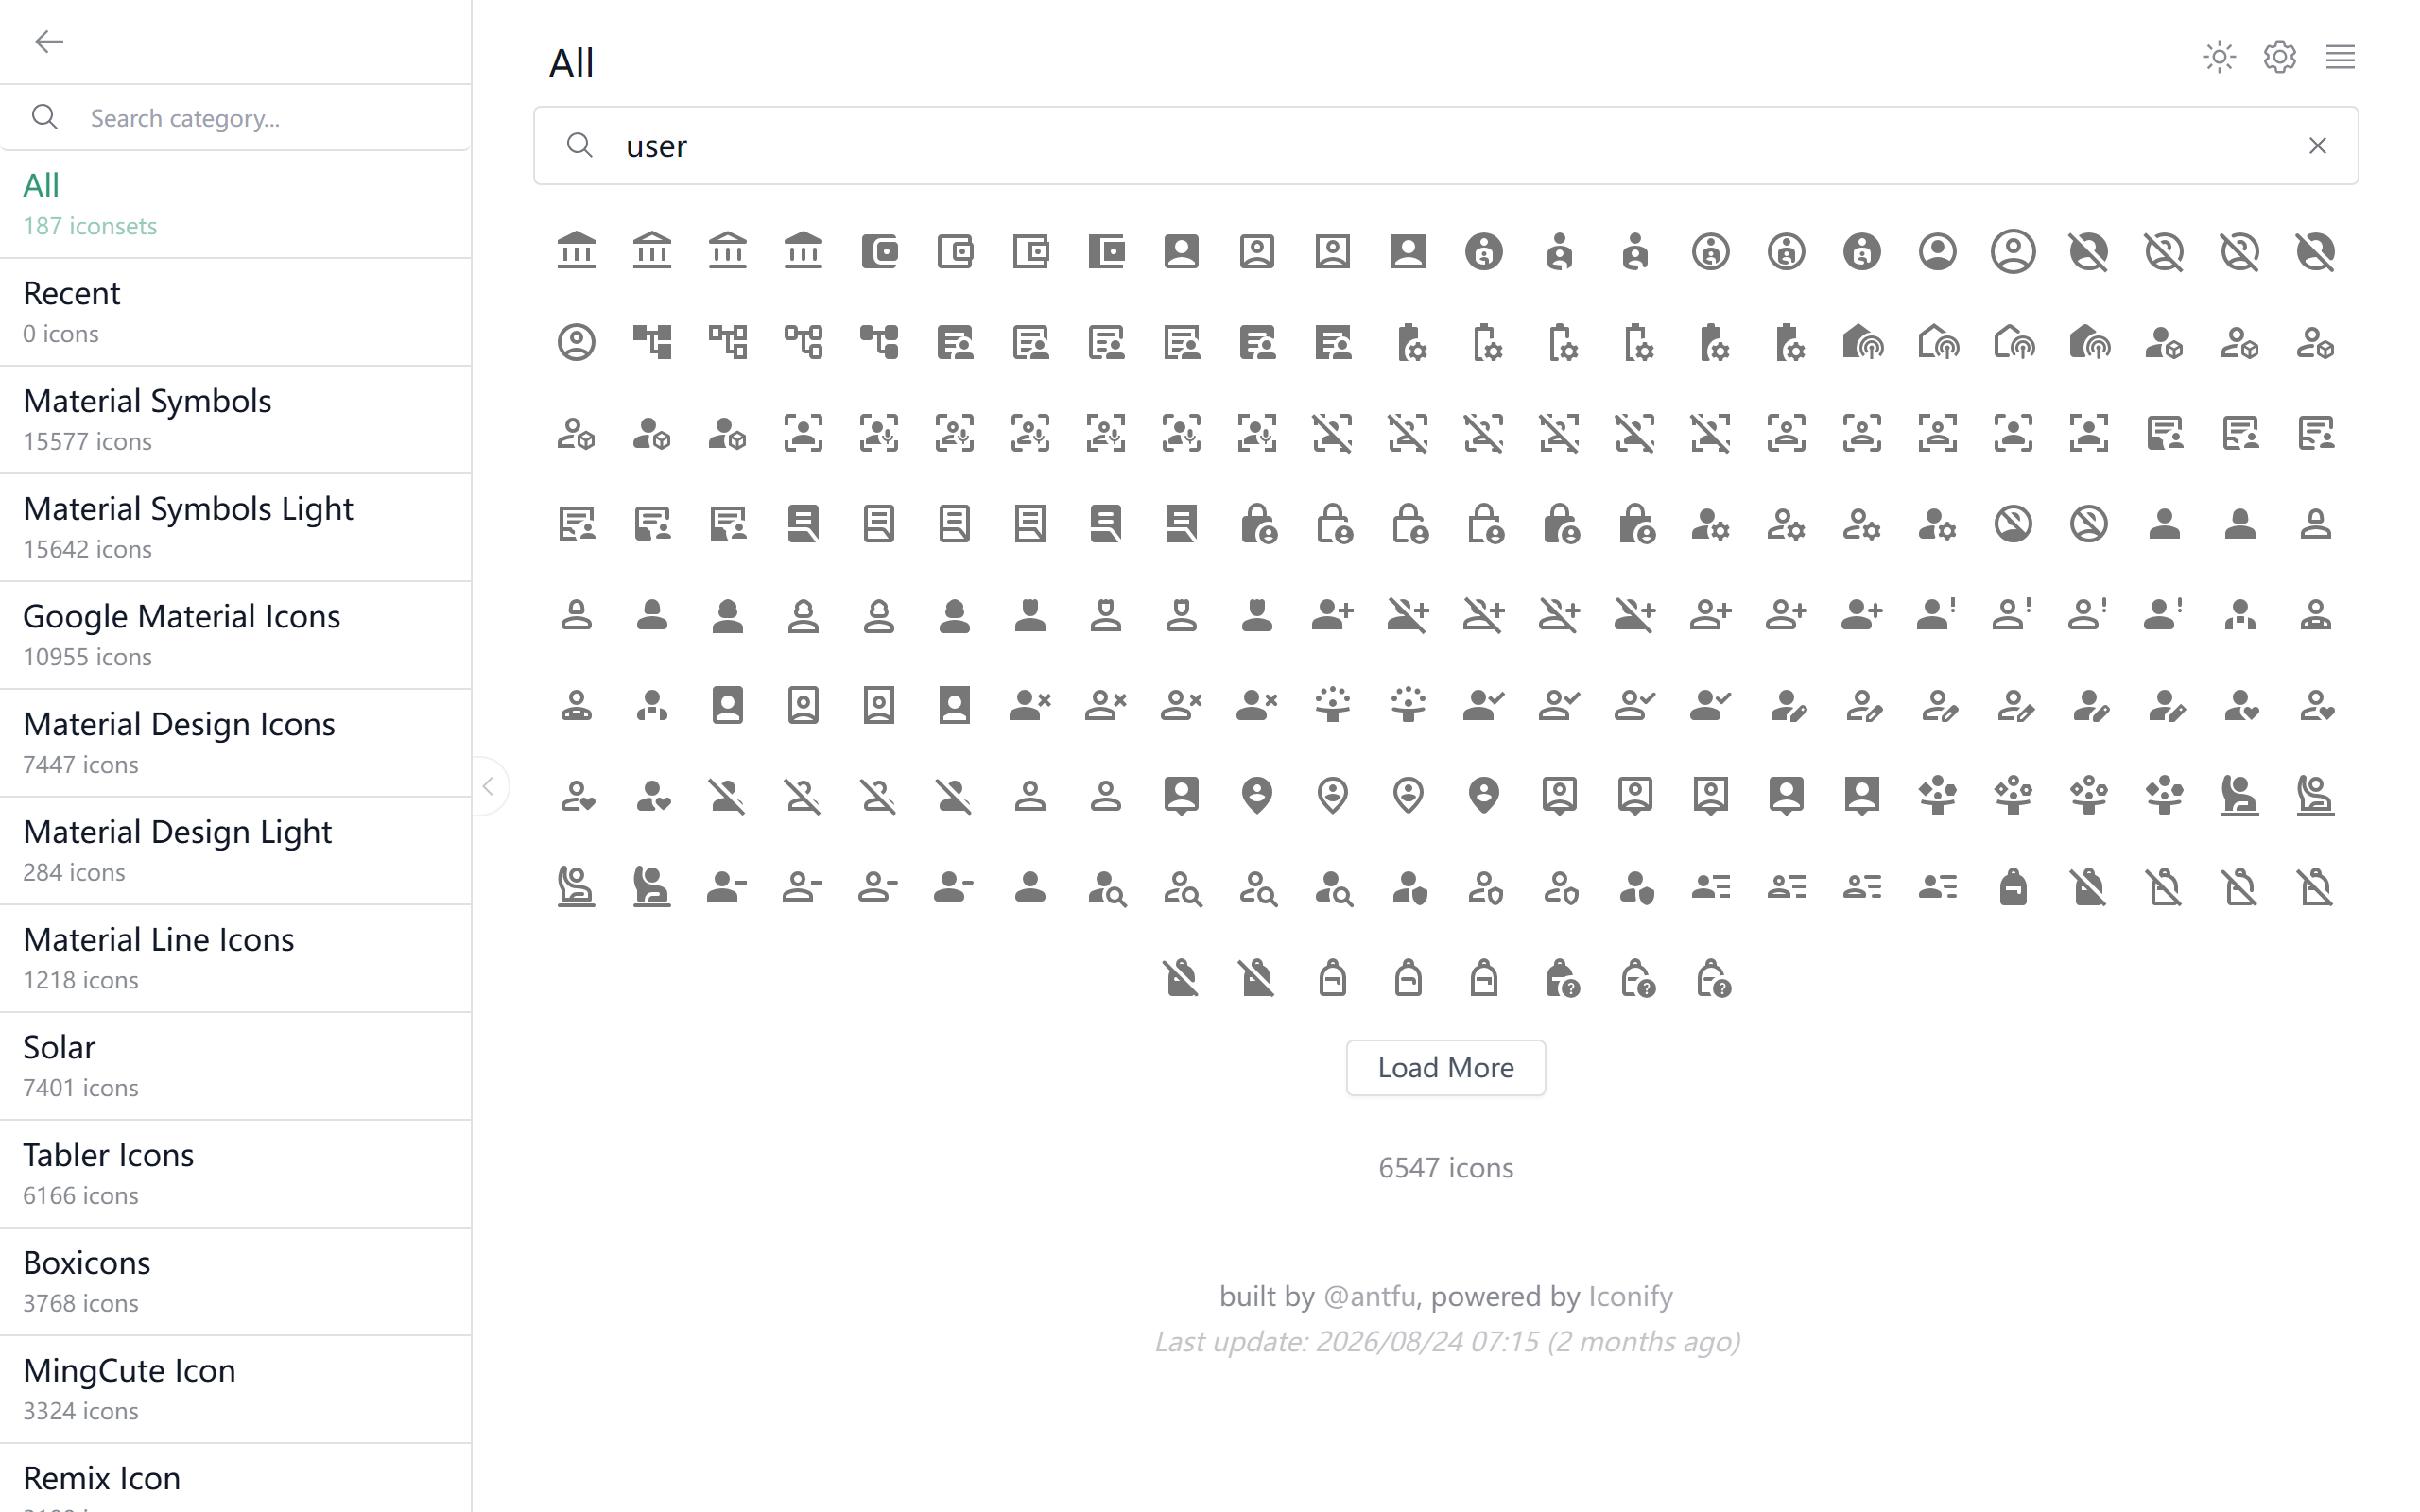The width and height of the screenshot is (2420, 1512).
Task: Open 'Google Material Icons' collection
Action: tap(235, 635)
